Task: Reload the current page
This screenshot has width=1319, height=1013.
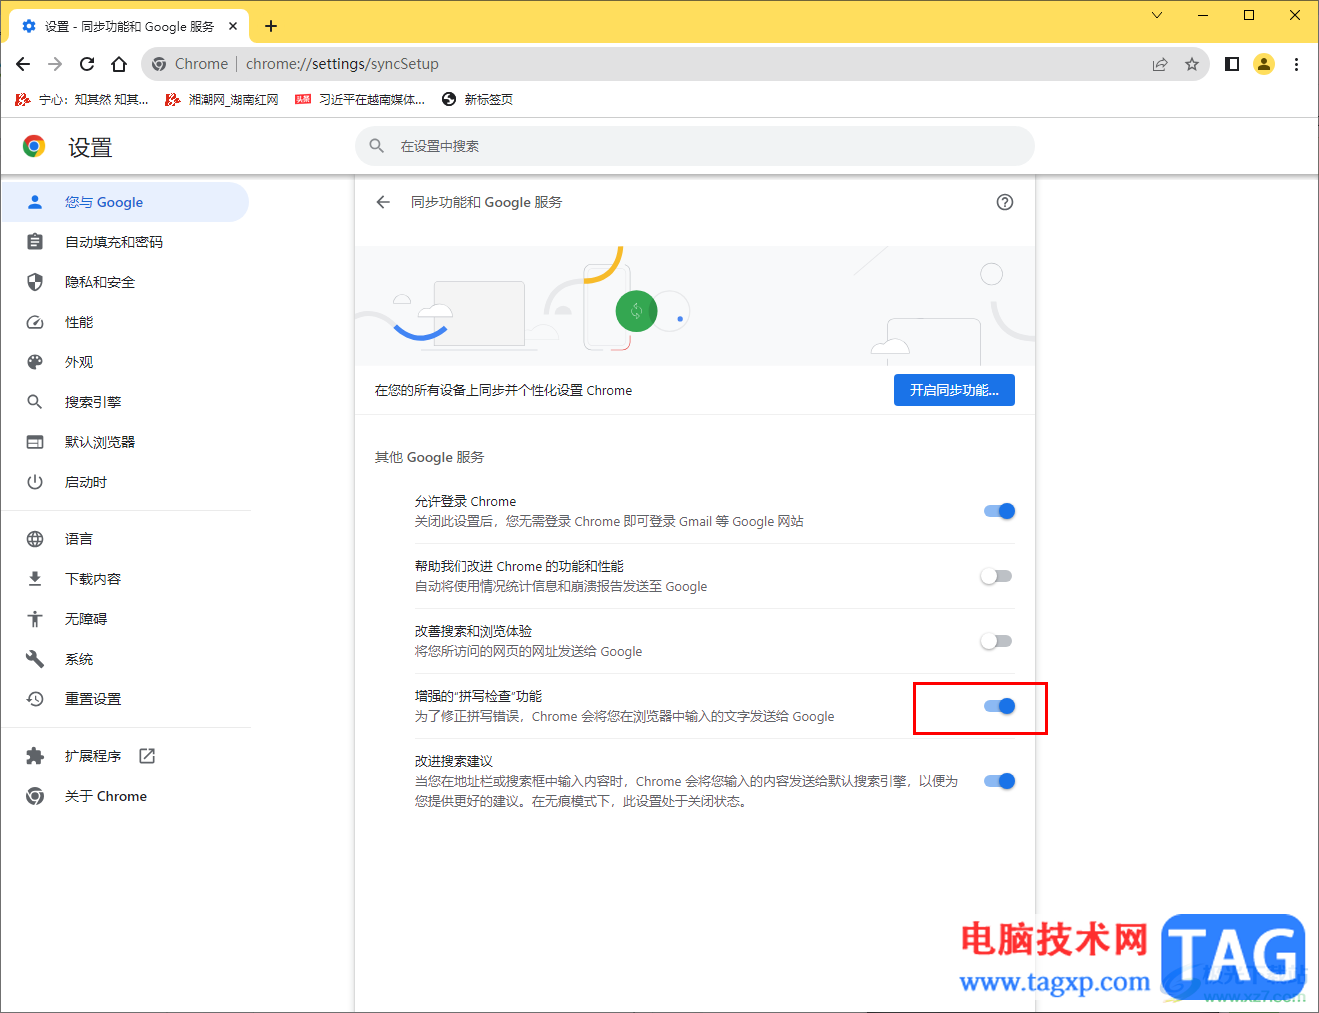Action: click(x=87, y=64)
